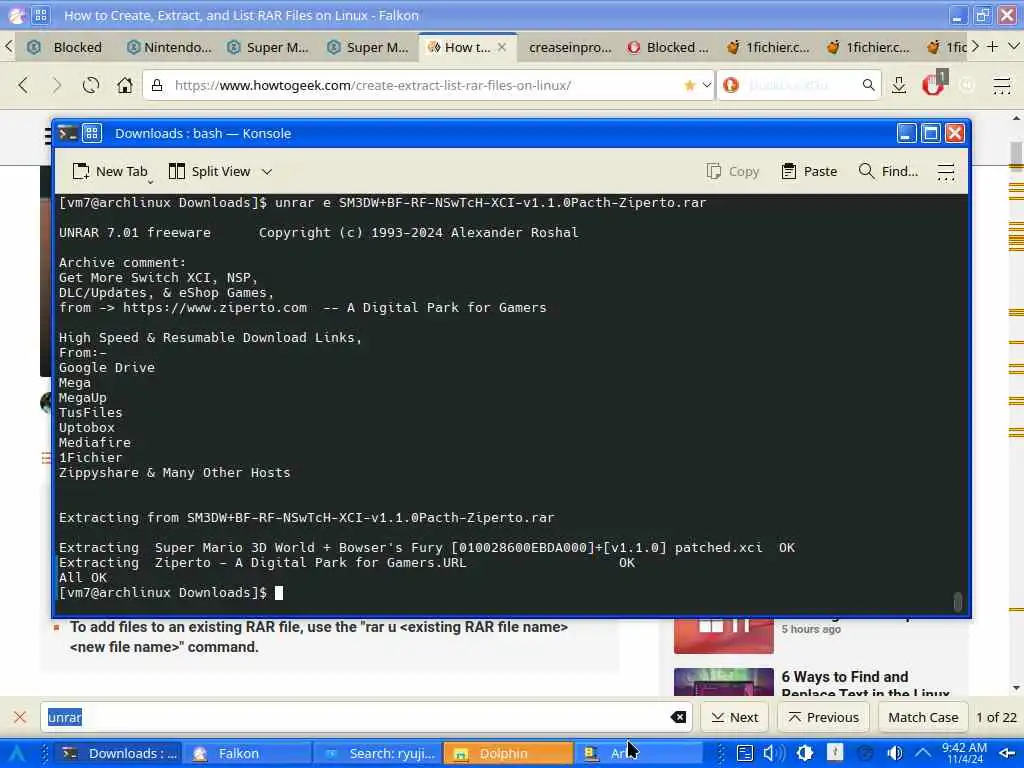
Task: Open the Falkon main menu icon
Action: pyautogui.click(x=1002, y=85)
